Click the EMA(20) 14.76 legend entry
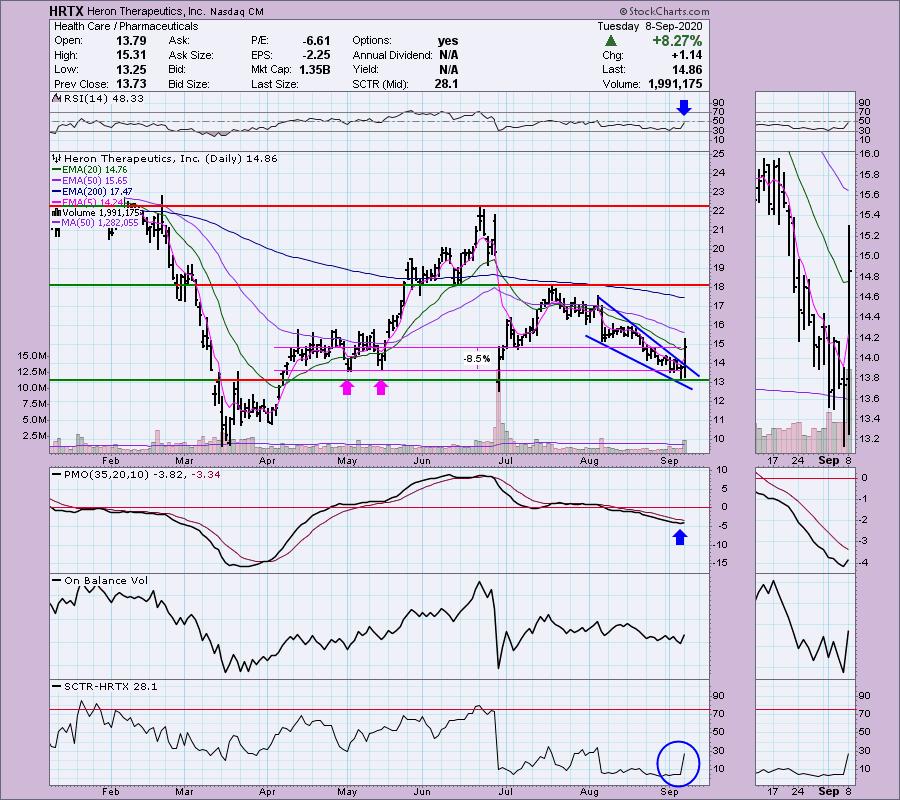This screenshot has height=800, width=900. point(90,170)
